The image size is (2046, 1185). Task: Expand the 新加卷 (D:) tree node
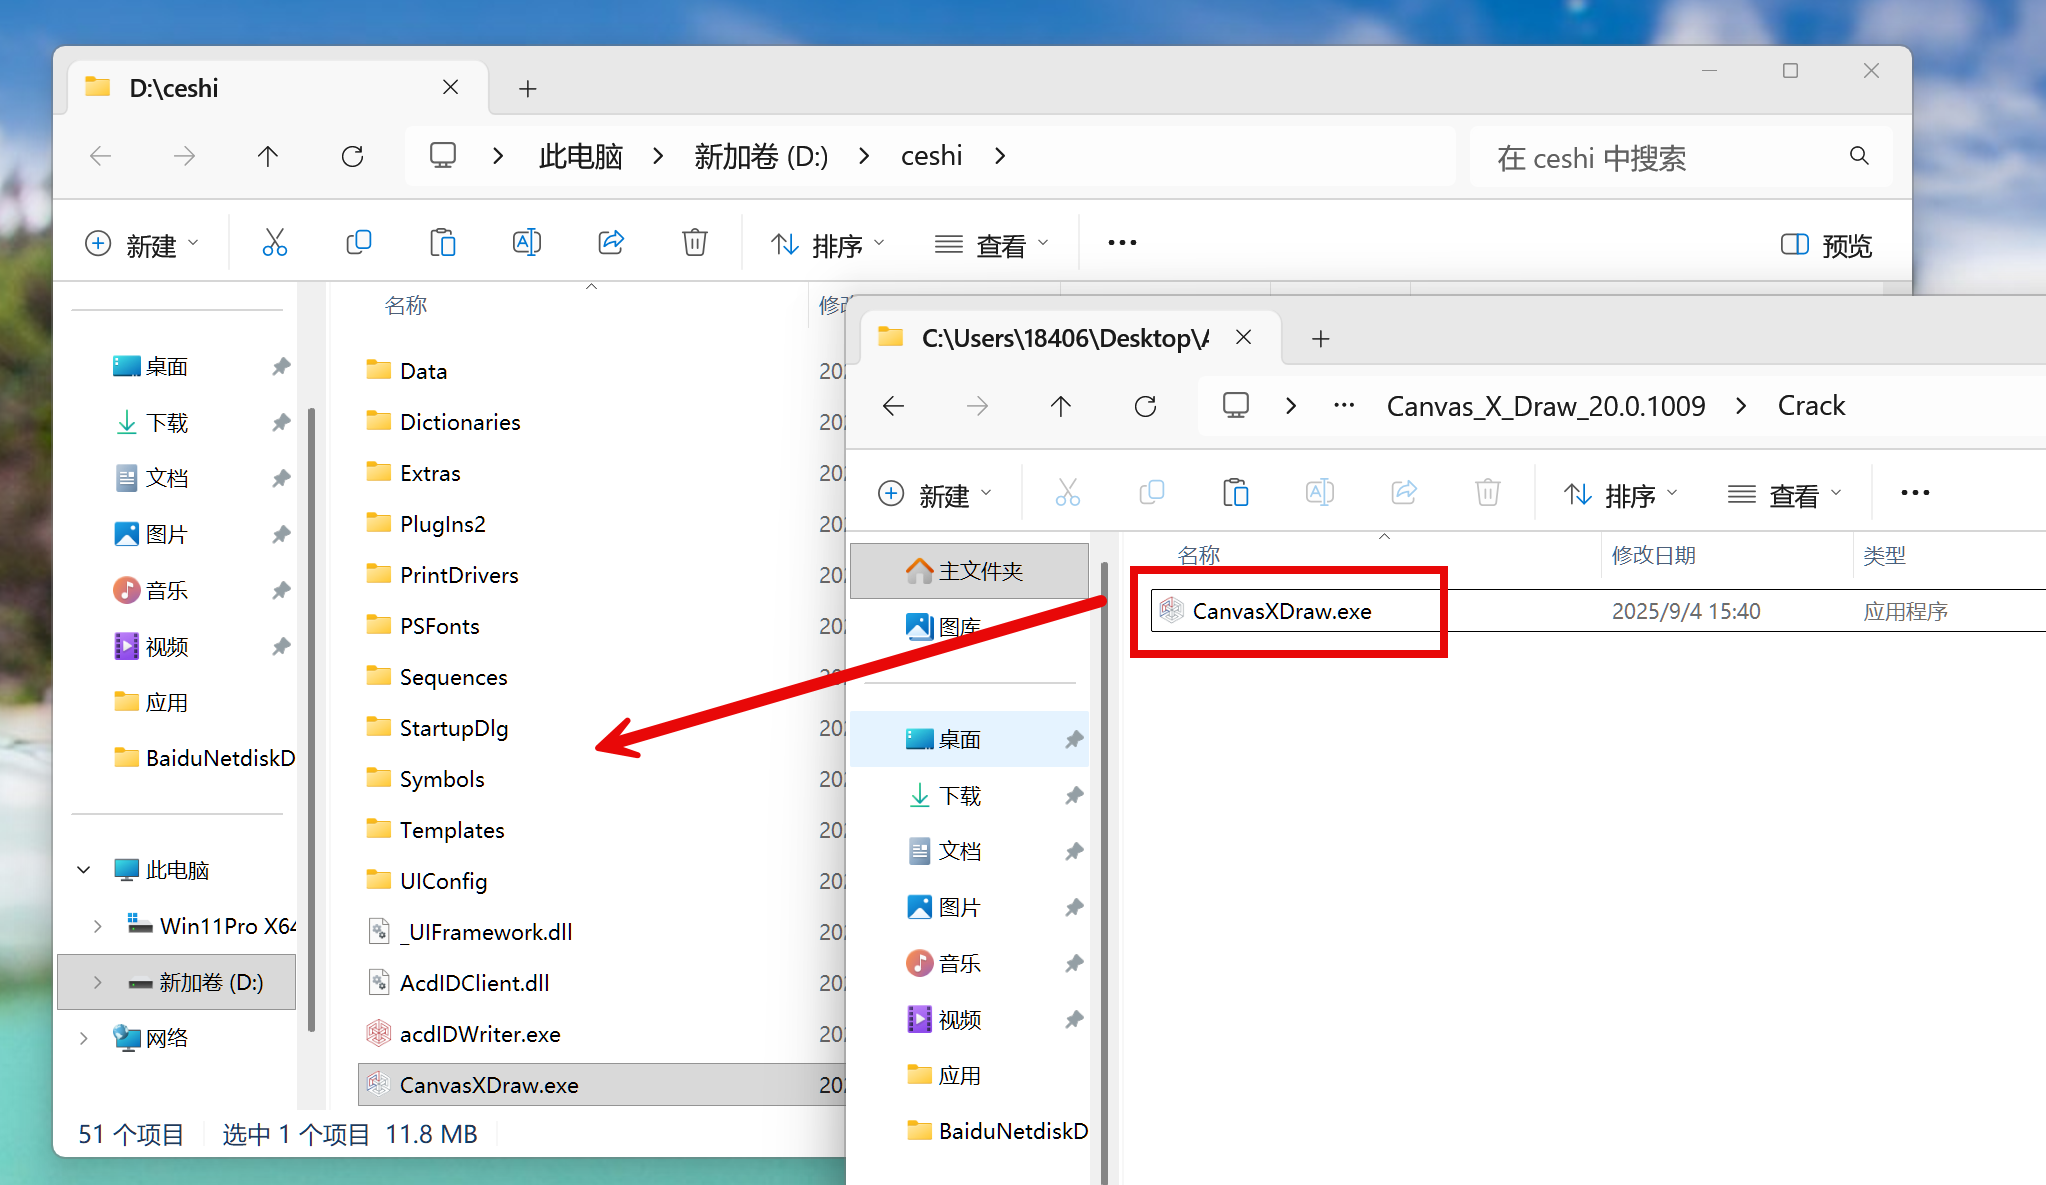97,982
